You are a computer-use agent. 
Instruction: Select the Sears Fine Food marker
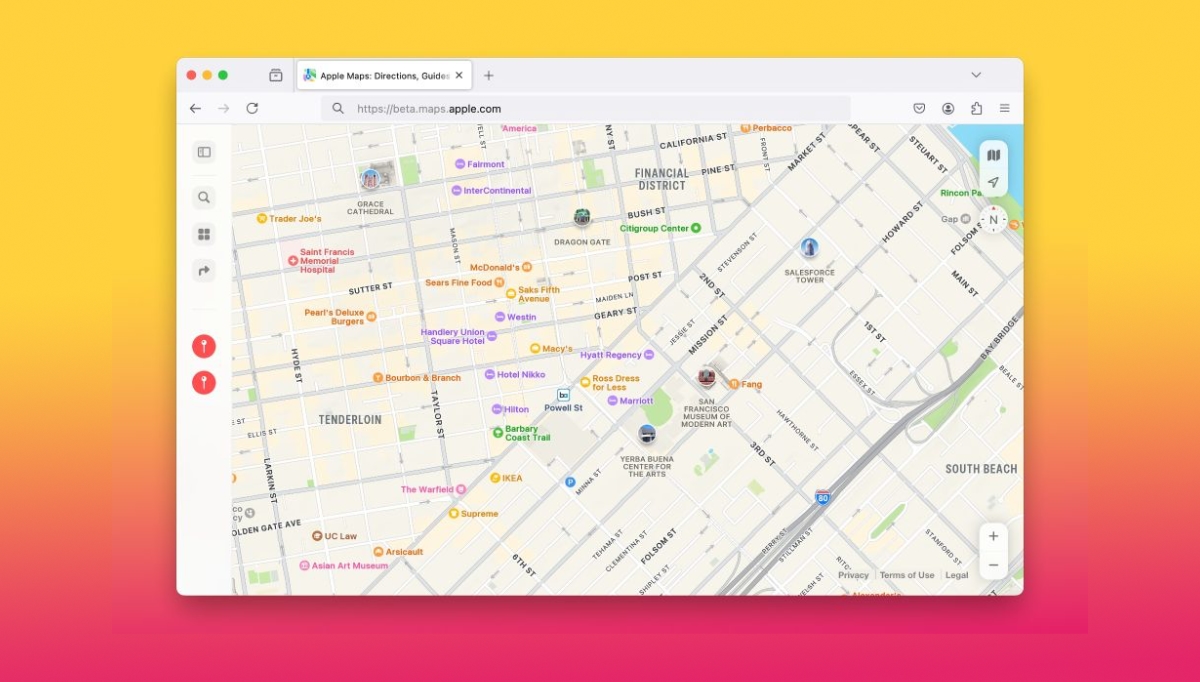[x=500, y=283]
